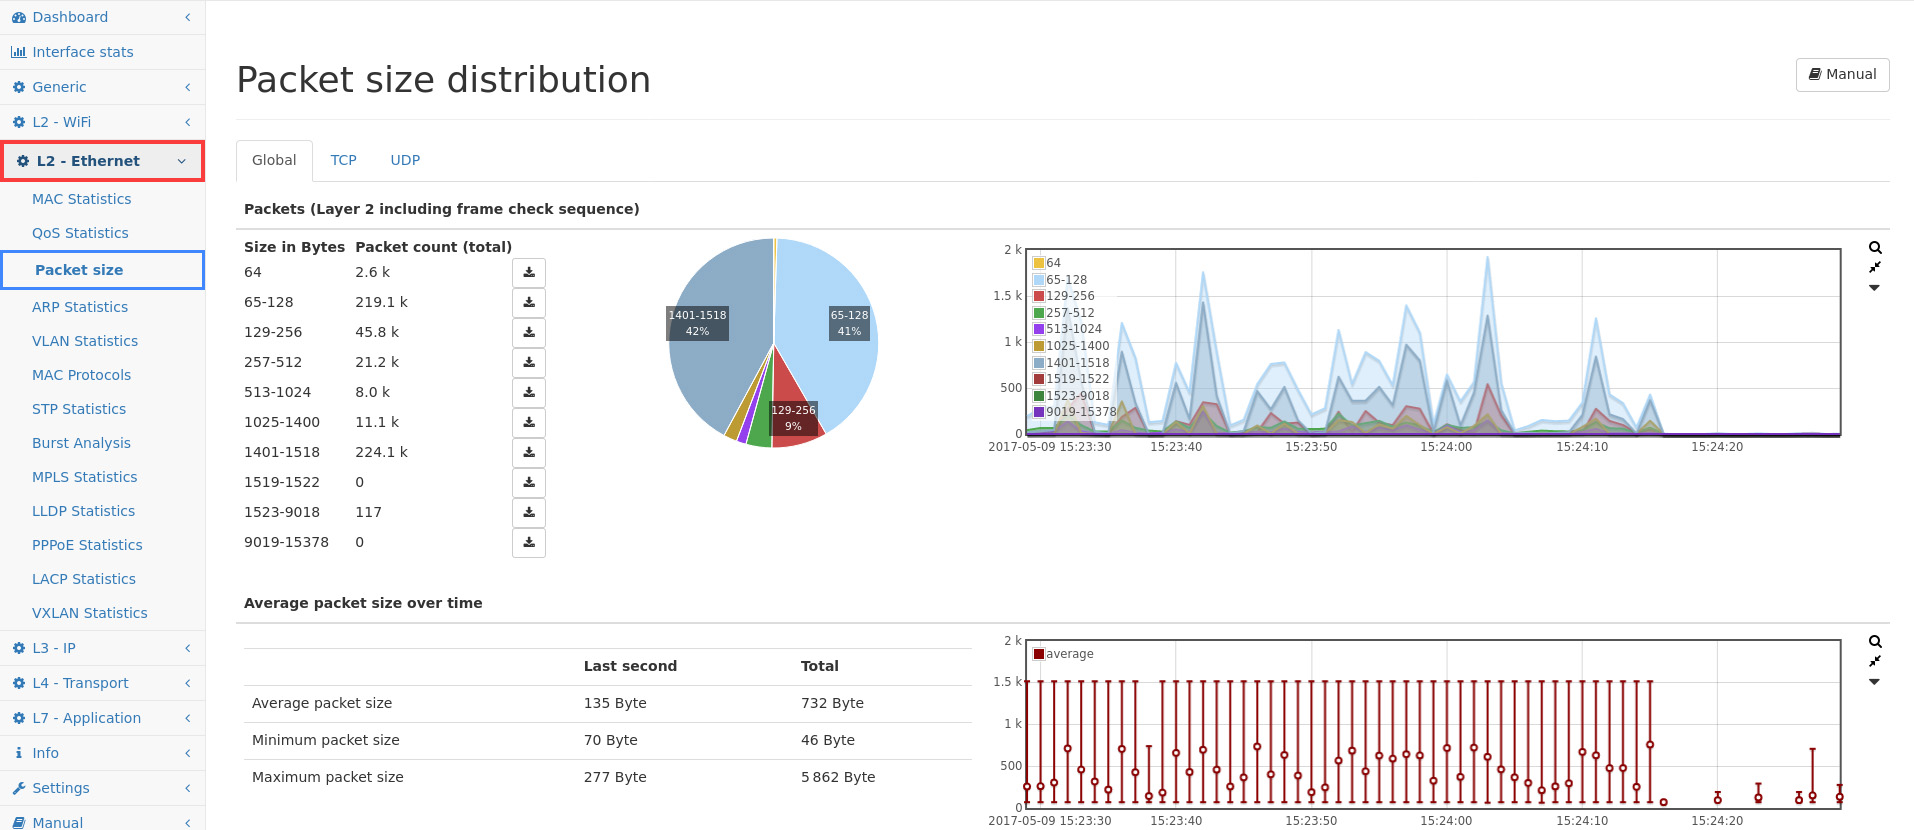Expand the L3 - IP sidebar section

(x=102, y=648)
